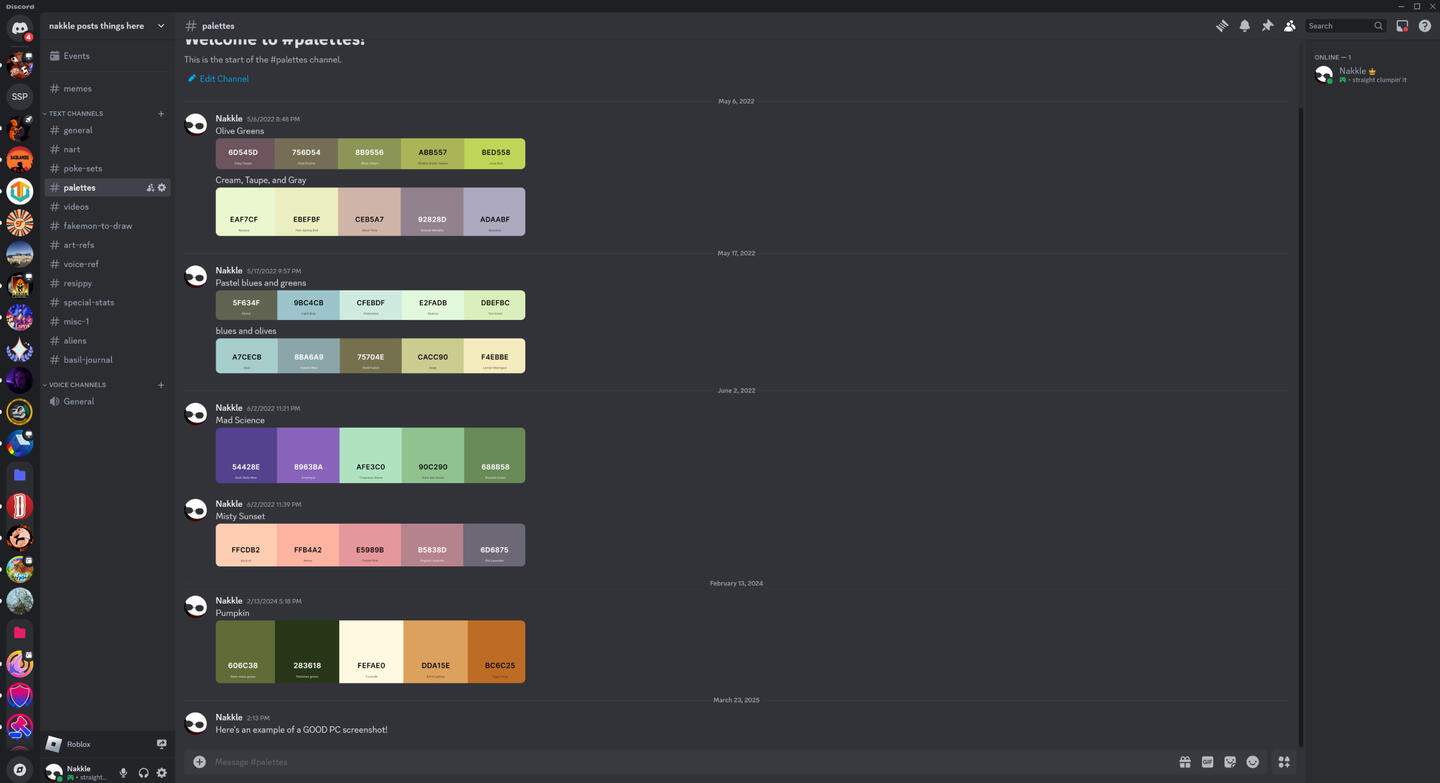Image resolution: width=1440 pixels, height=783 pixels.
Task: Open the Threads panel icon
Action: [1221, 26]
